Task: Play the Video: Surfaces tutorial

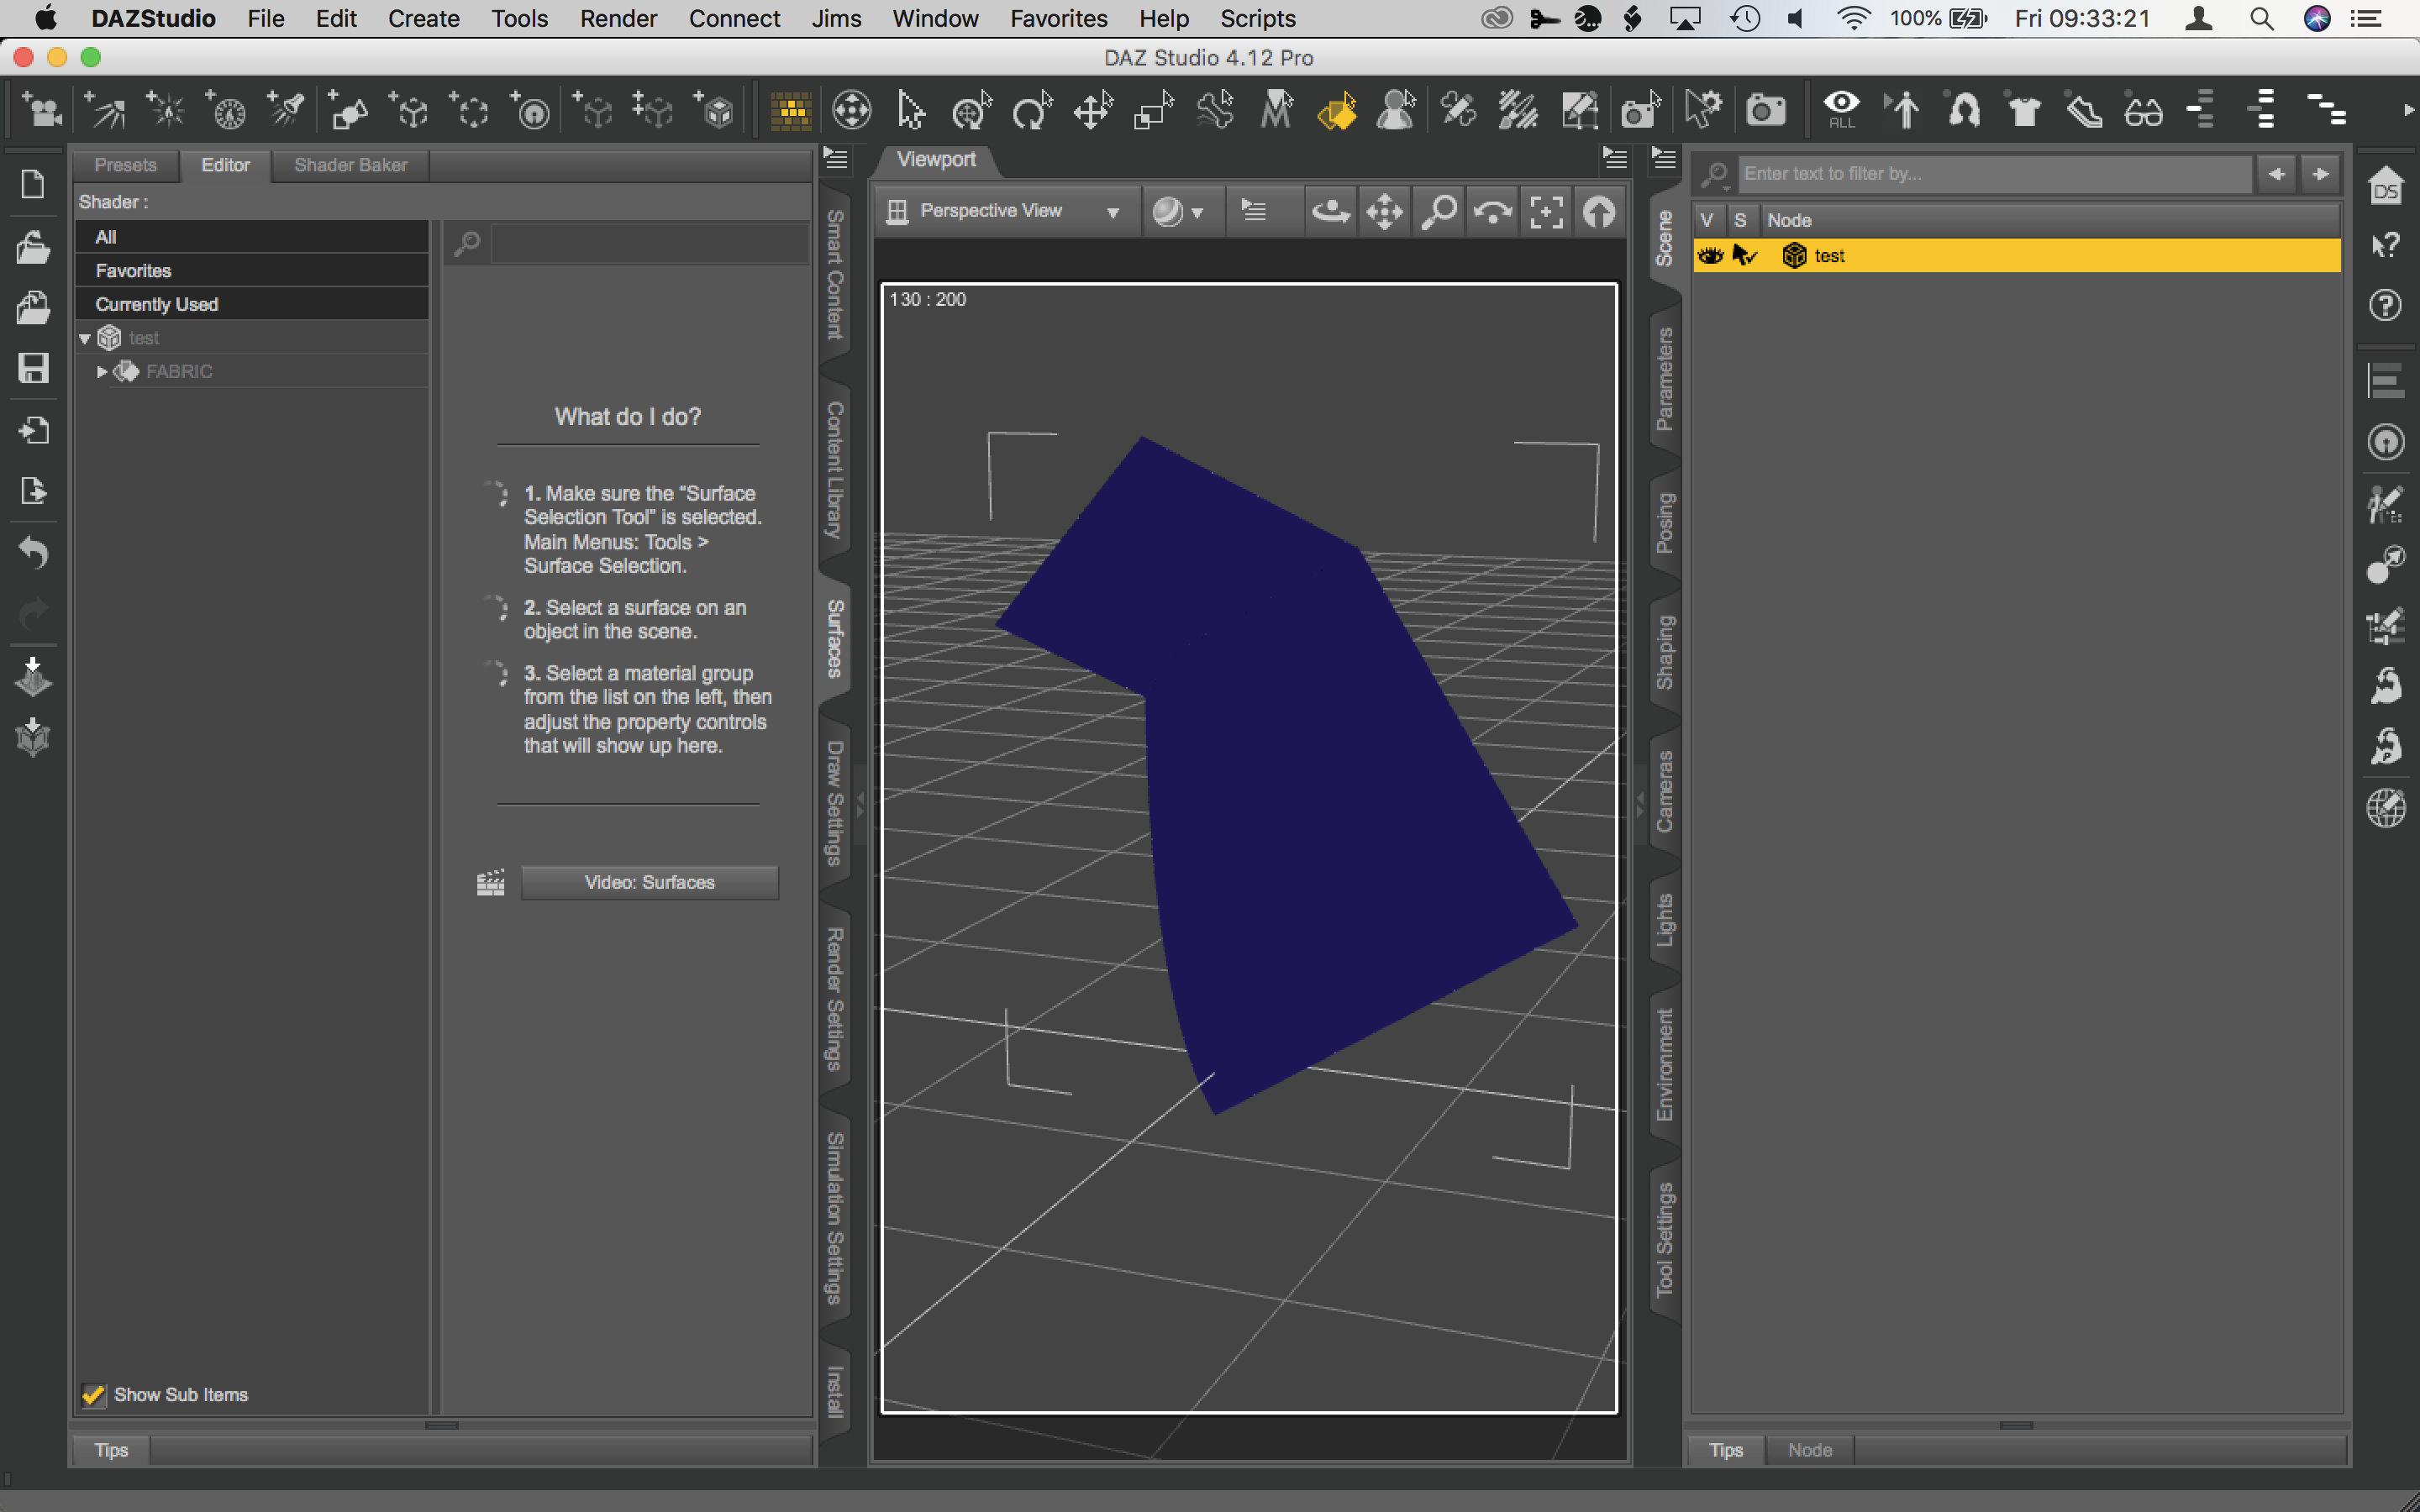Action: point(649,882)
